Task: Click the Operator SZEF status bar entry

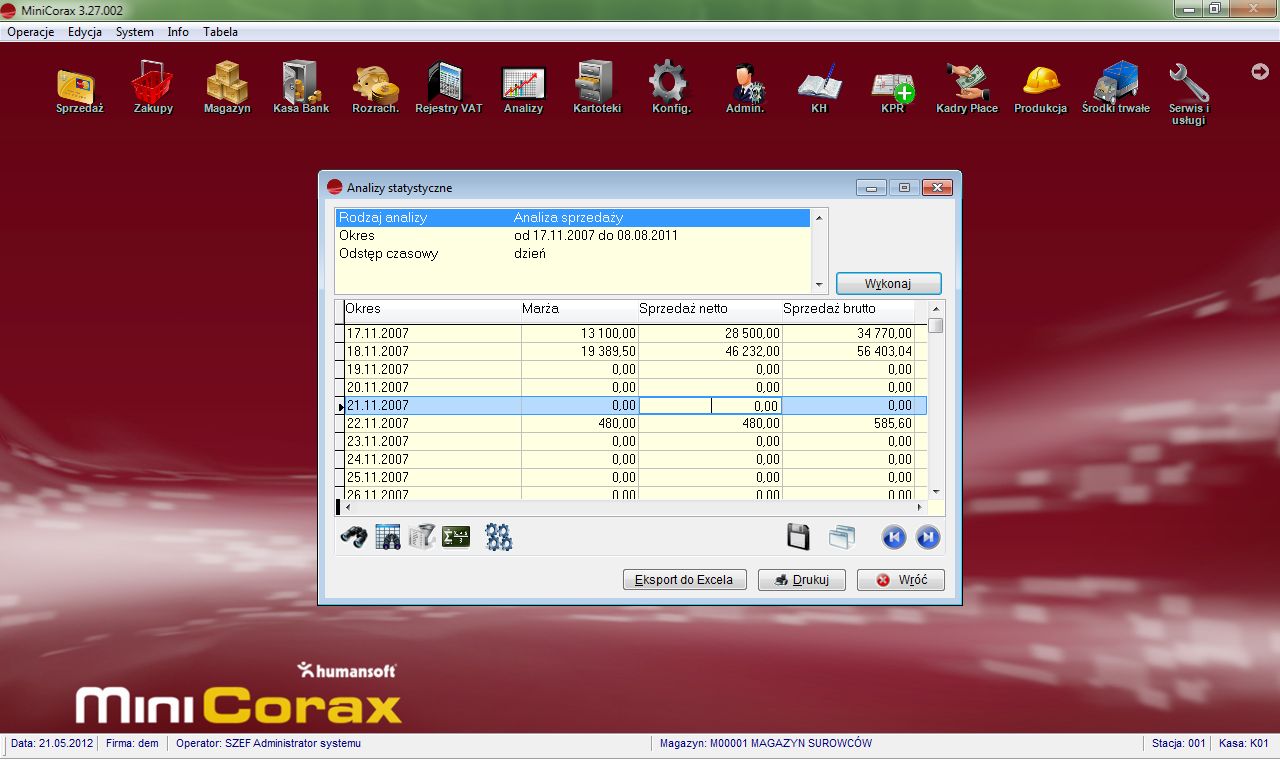Action: (x=268, y=743)
